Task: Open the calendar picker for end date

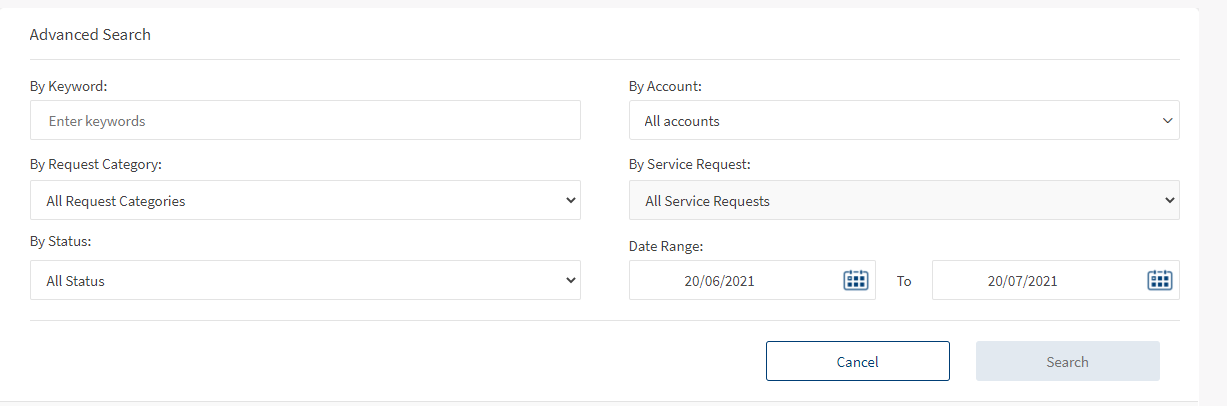Action: click(1158, 280)
